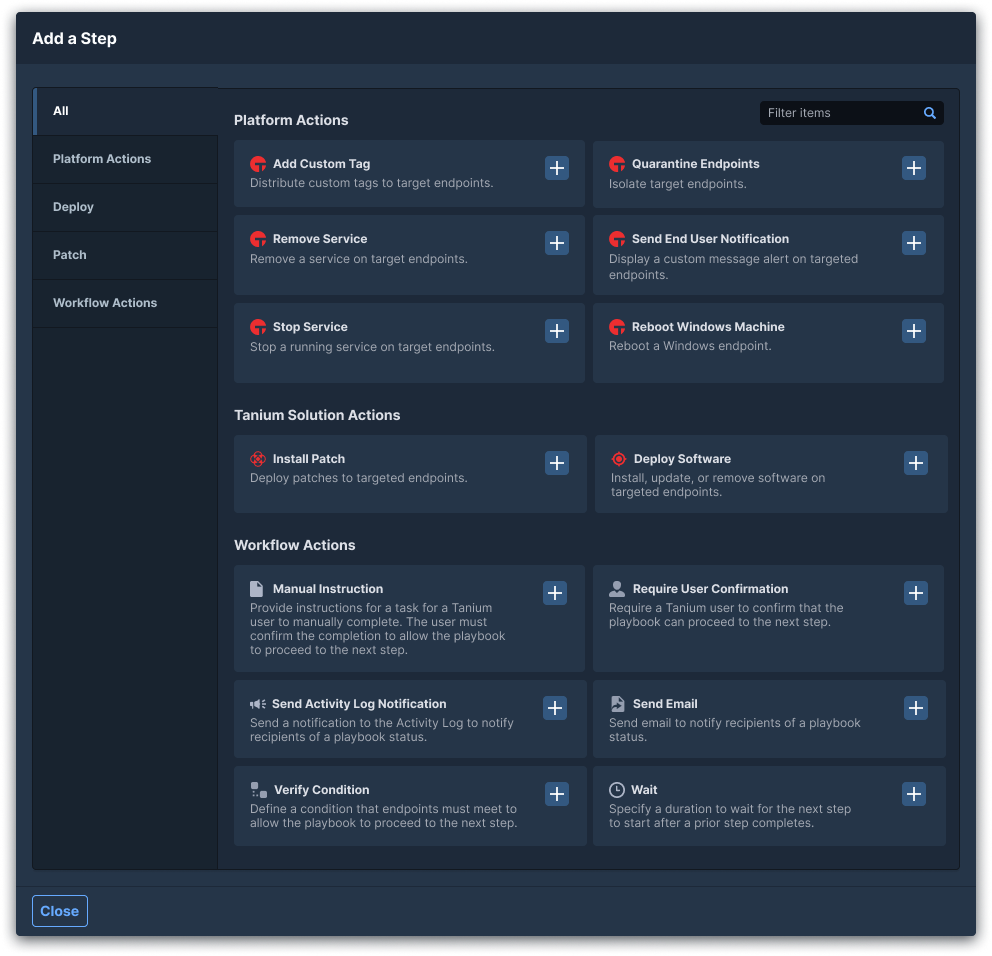Add the Manual Instruction workflow step
The height and width of the screenshot is (956, 992).
tap(555, 593)
